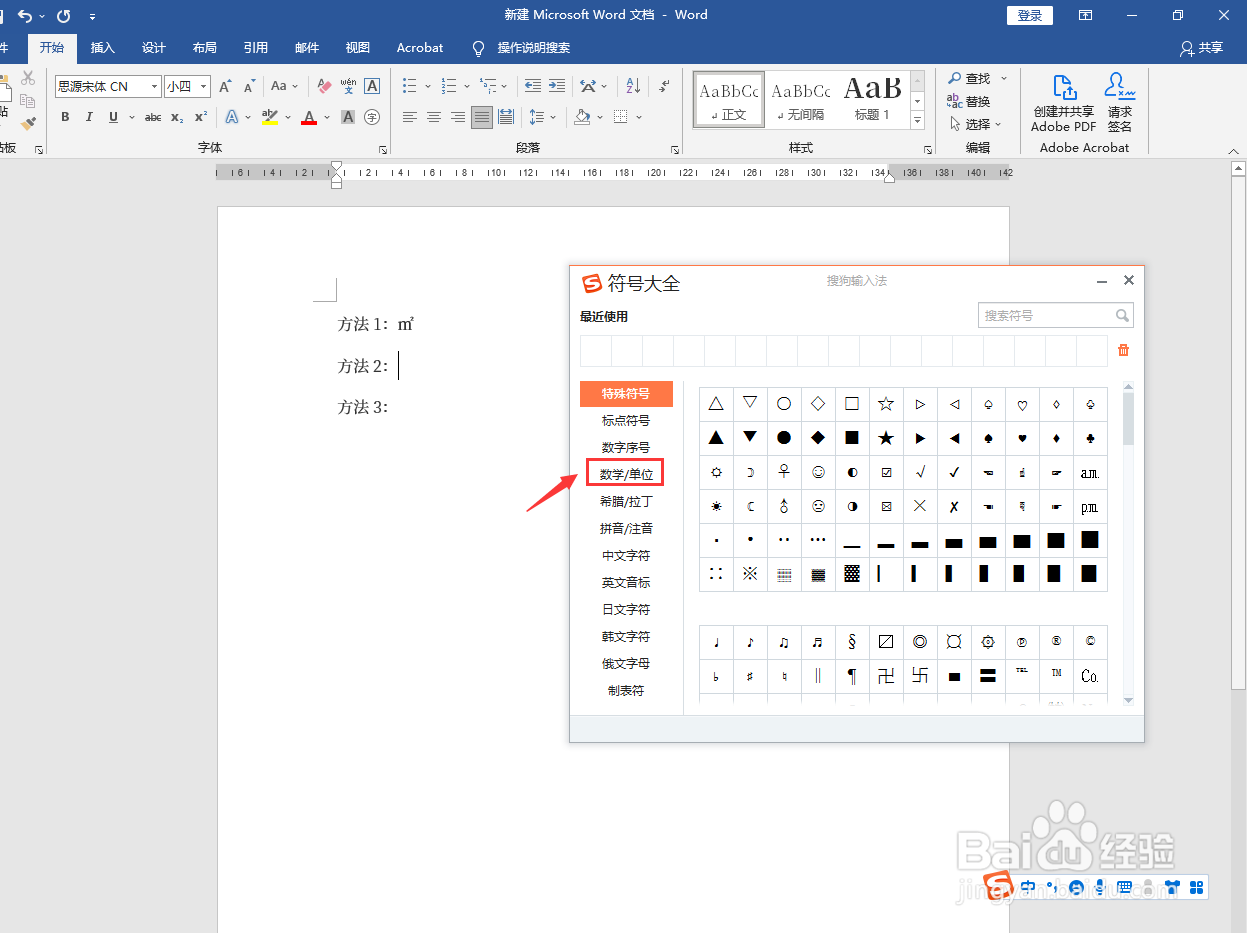Switch to the 设计 tab

(154, 48)
